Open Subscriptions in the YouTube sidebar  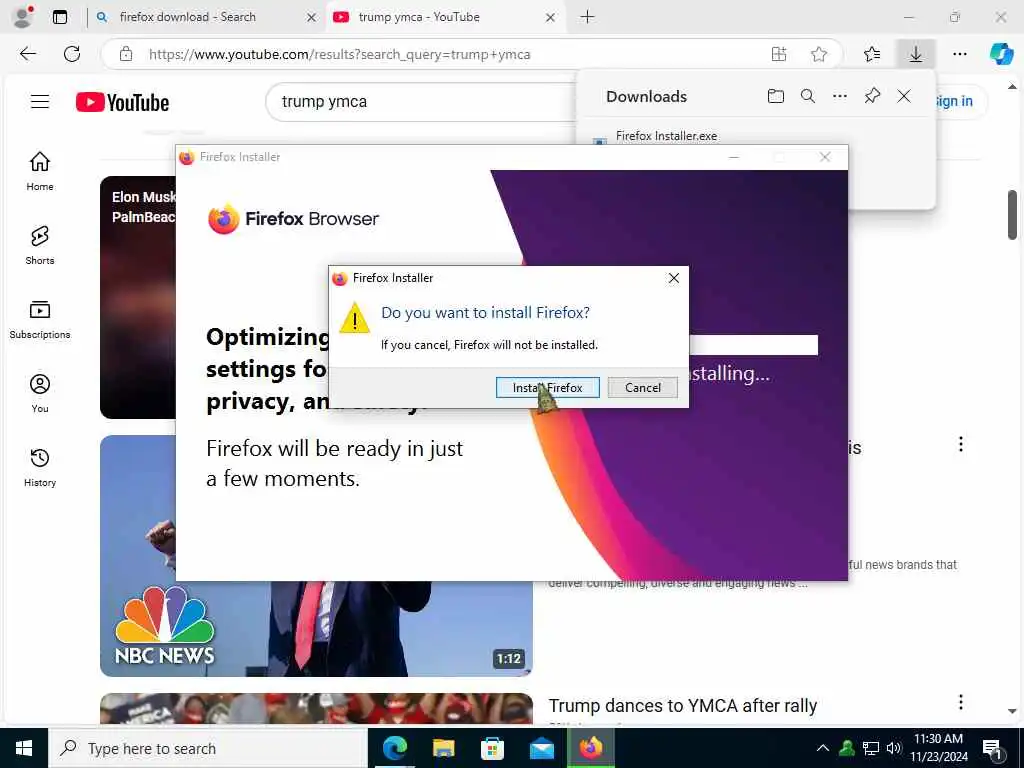(x=40, y=320)
